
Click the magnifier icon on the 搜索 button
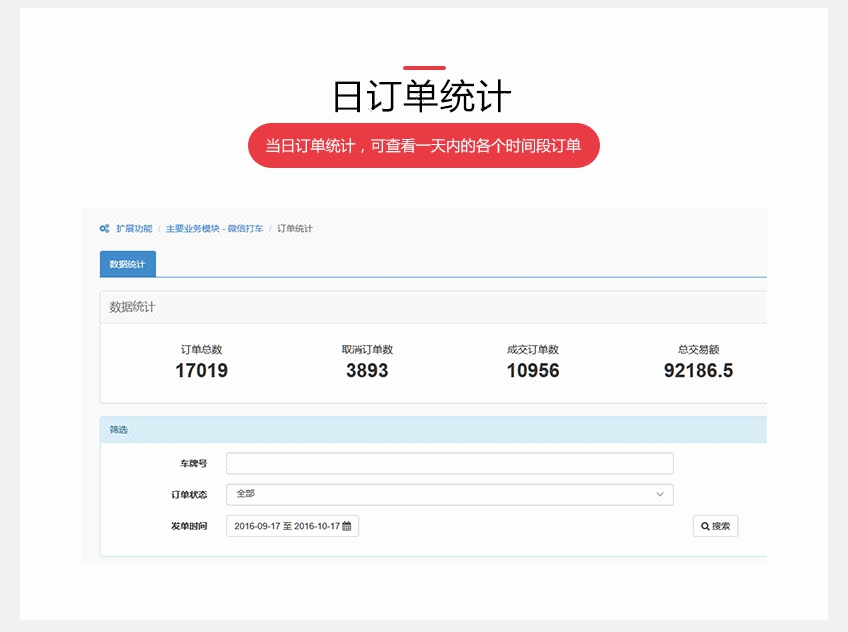pos(705,526)
